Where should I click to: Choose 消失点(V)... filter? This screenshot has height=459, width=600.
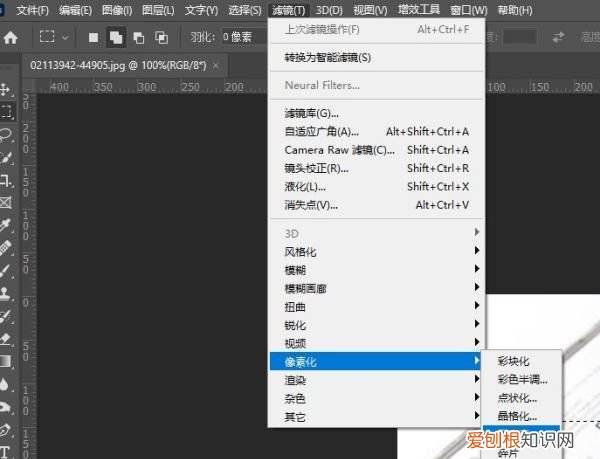coord(377,205)
